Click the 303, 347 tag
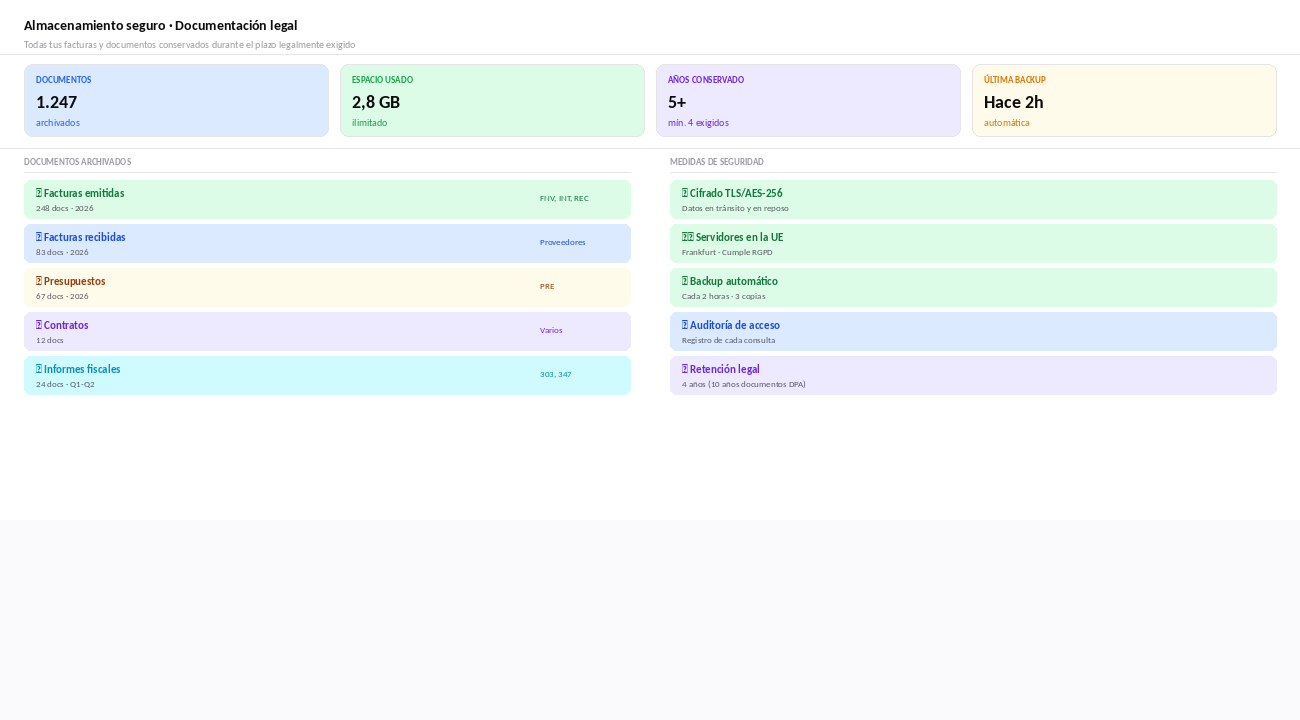The height and width of the screenshot is (720, 1300). [x=555, y=374]
